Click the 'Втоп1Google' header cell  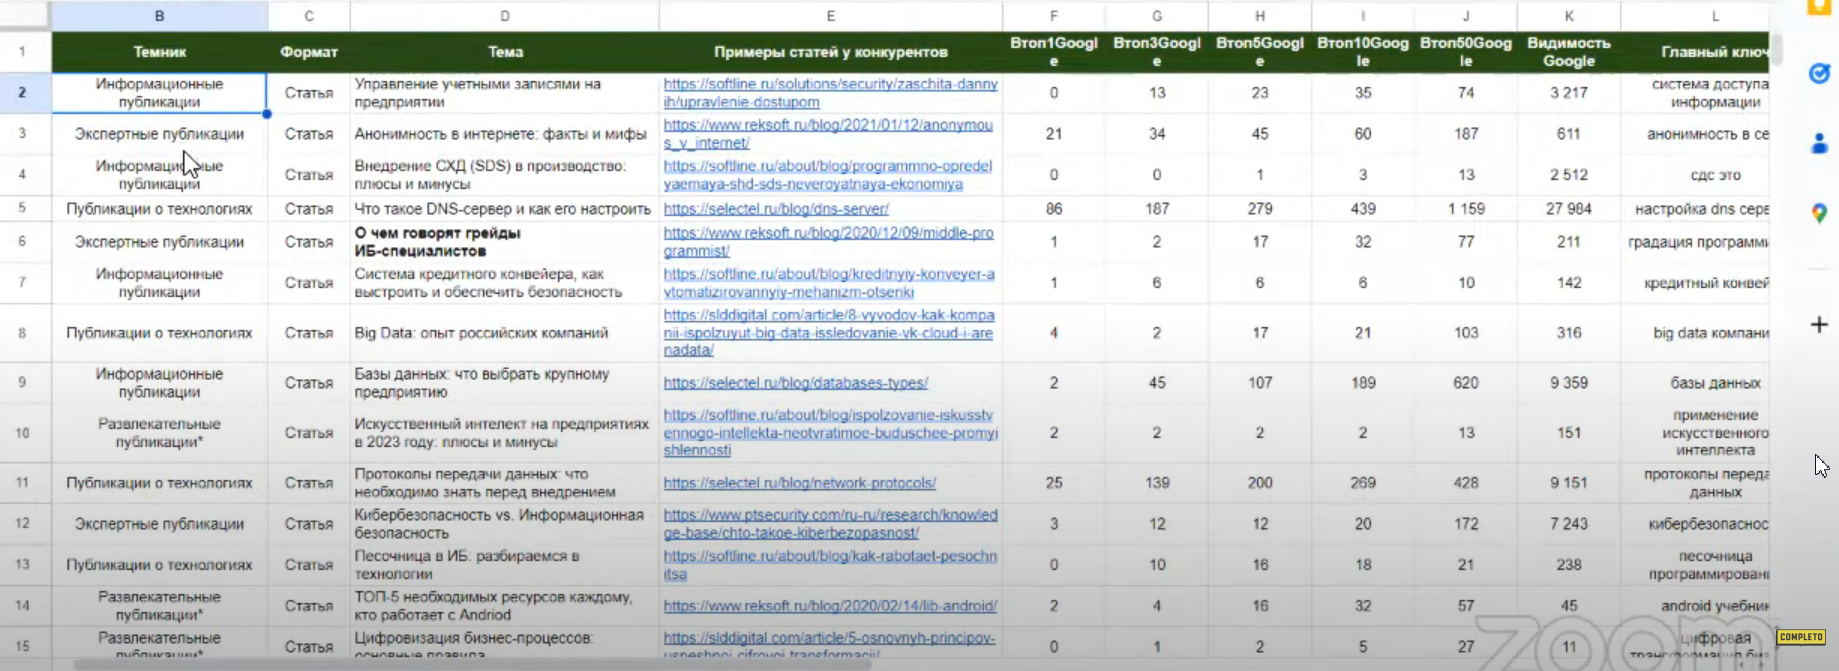pyautogui.click(x=1054, y=52)
